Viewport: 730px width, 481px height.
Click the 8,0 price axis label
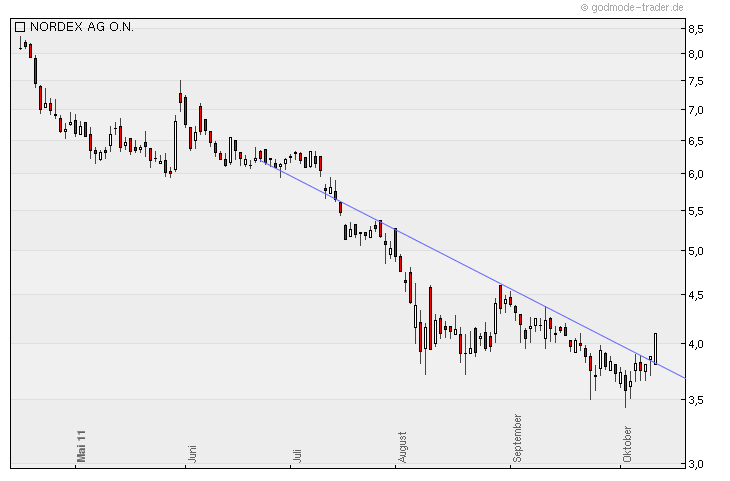pos(696,54)
